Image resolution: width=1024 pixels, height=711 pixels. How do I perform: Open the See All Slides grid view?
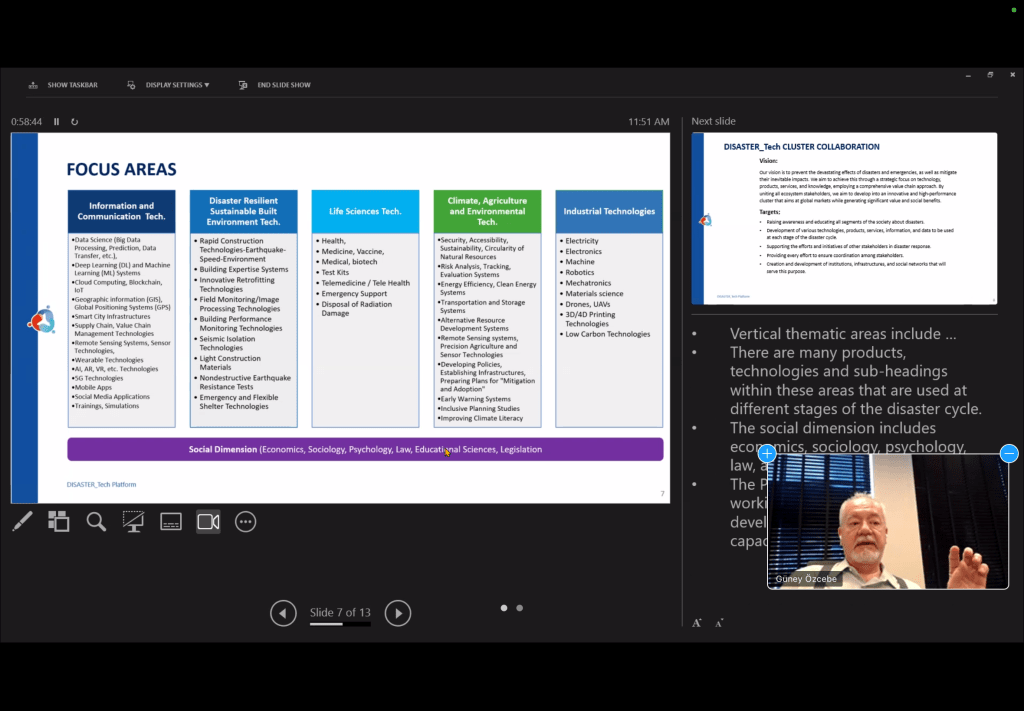point(59,521)
